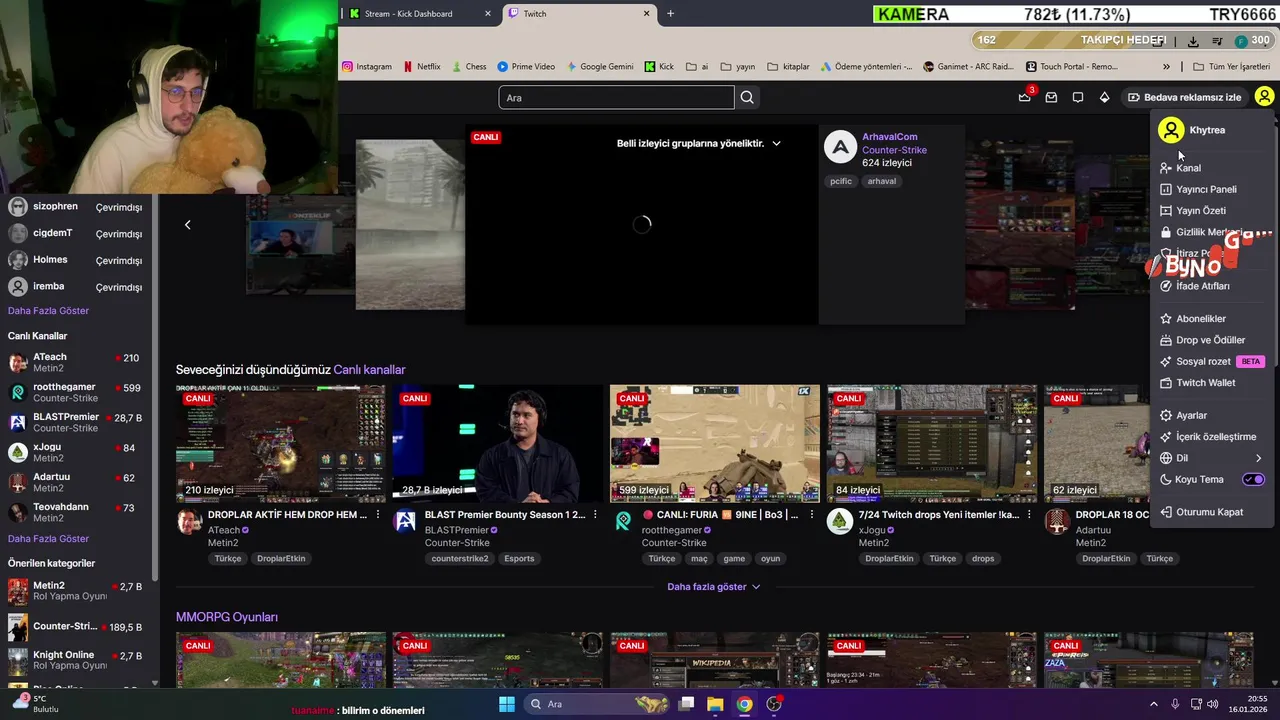Select sizophren offline channel in sidebar
Screen dimensions: 1280x720
[75, 207]
